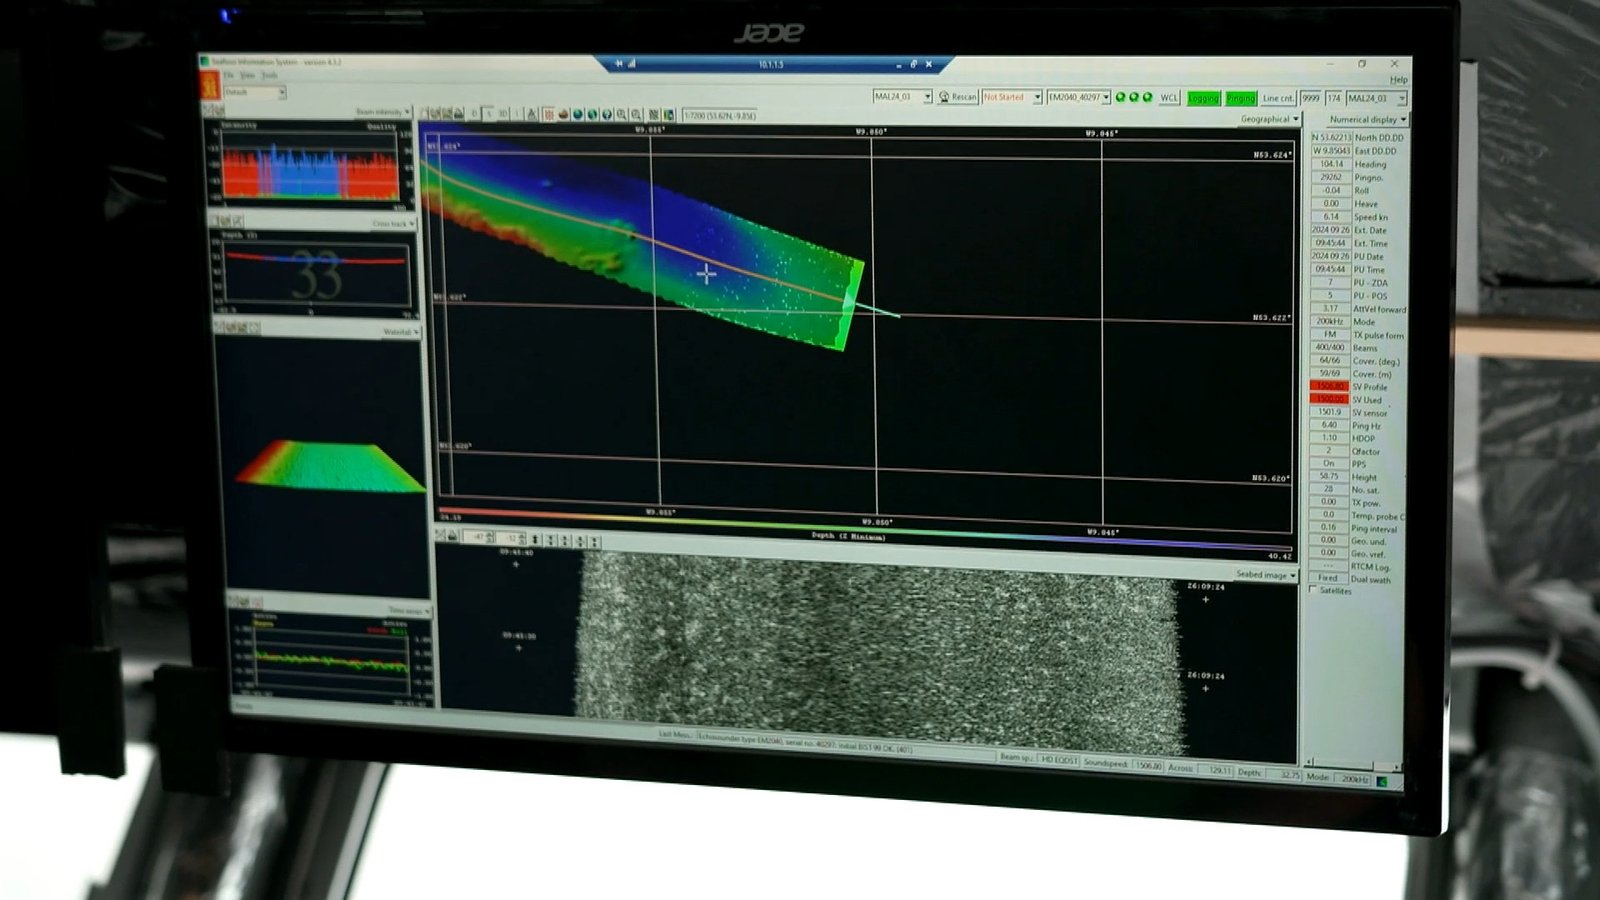Click the compass tool icon in toolbar
The image size is (1600, 900).
click(532, 114)
